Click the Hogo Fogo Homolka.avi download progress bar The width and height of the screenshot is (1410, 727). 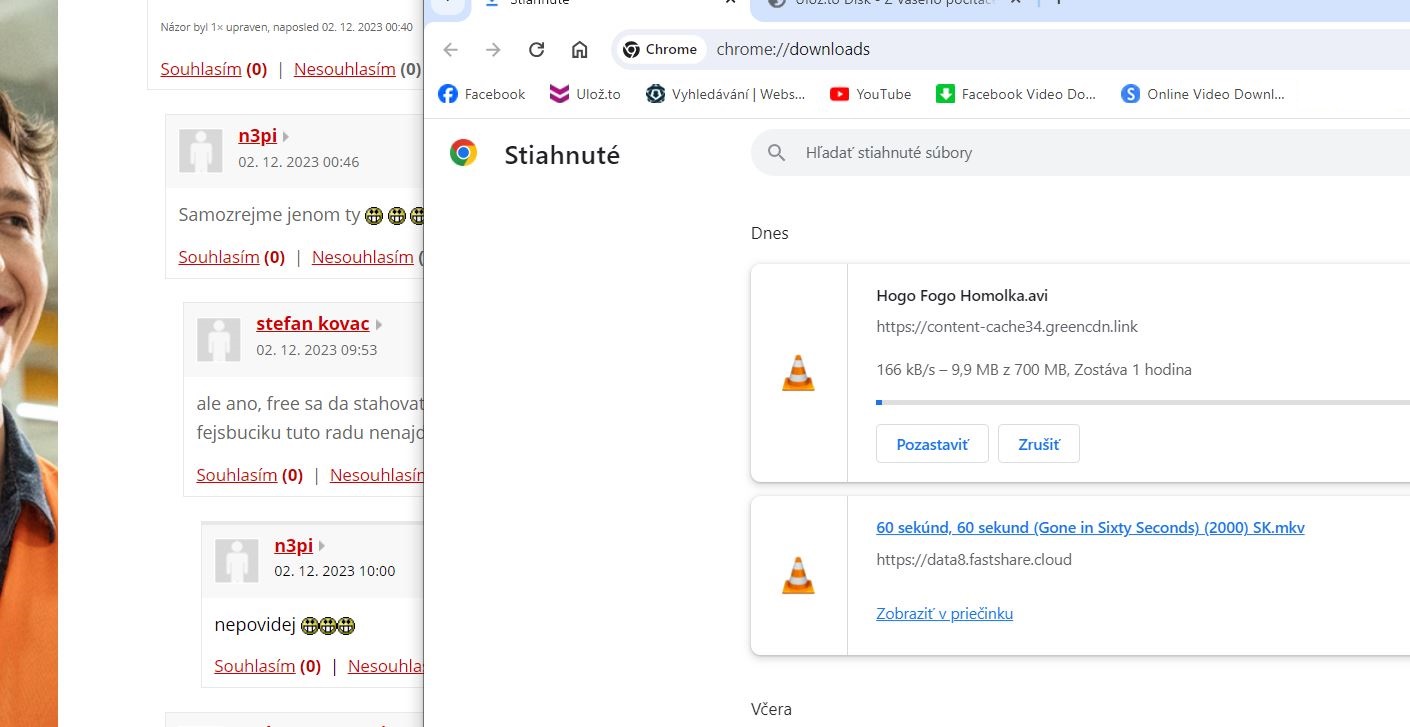(1143, 402)
